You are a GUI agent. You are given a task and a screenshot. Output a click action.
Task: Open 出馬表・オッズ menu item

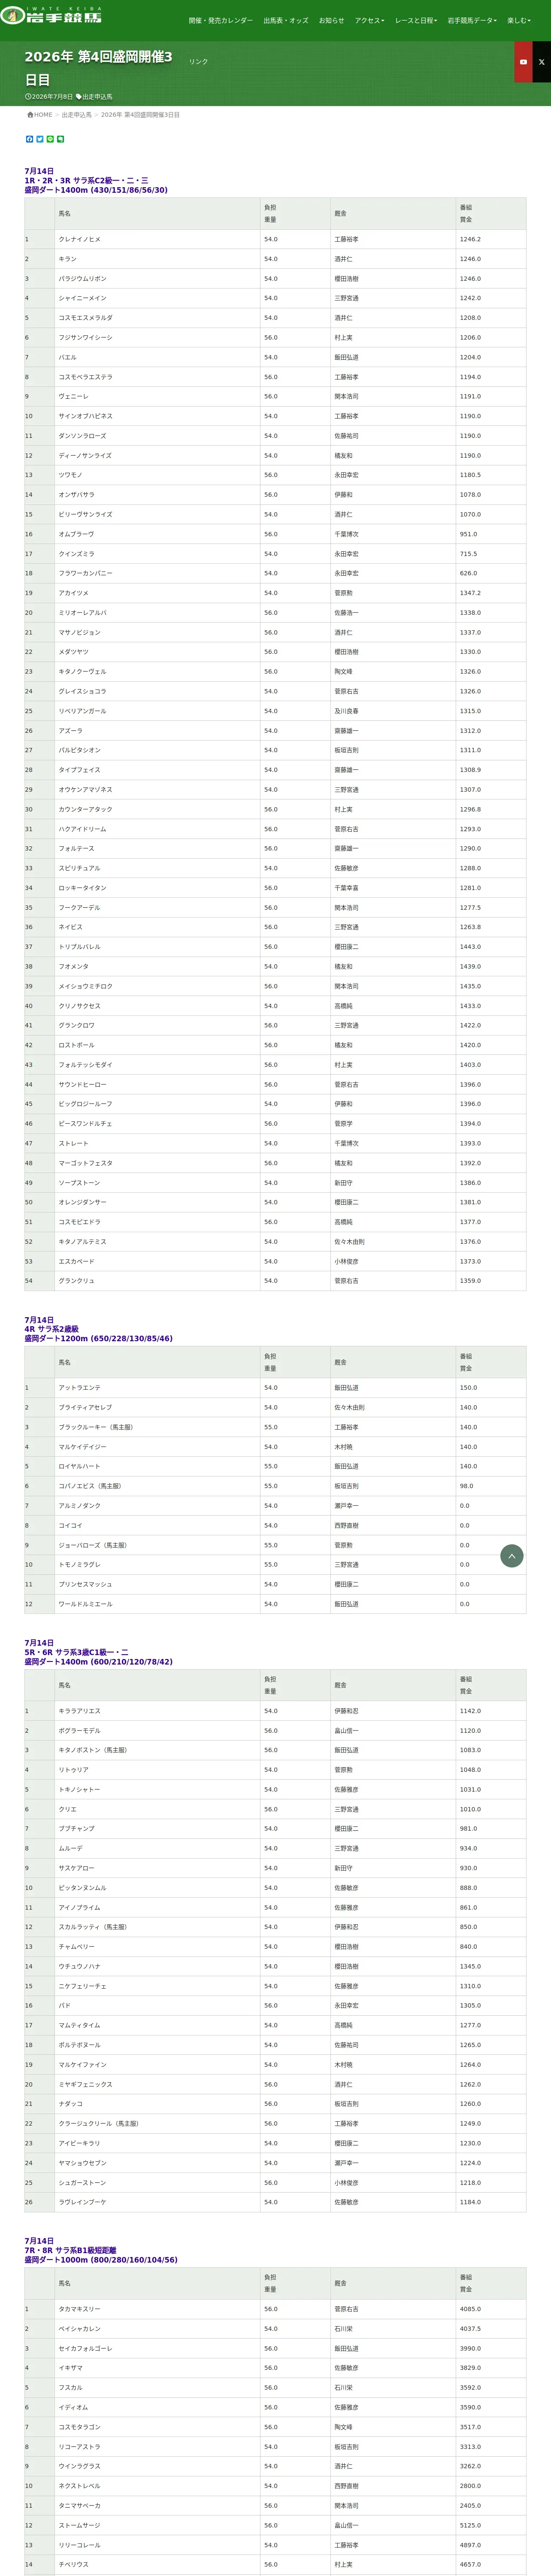click(286, 20)
